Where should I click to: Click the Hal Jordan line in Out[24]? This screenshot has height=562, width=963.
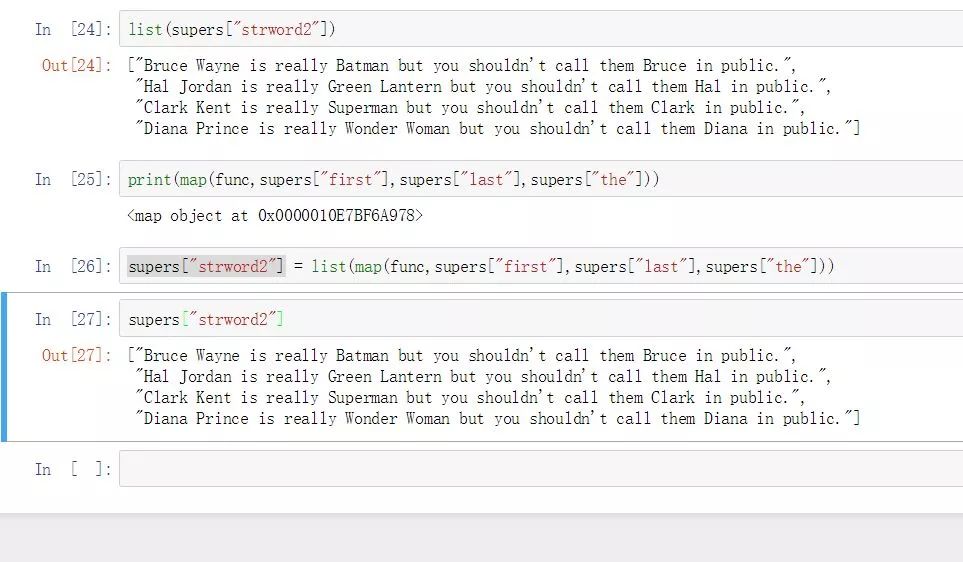coord(483,86)
